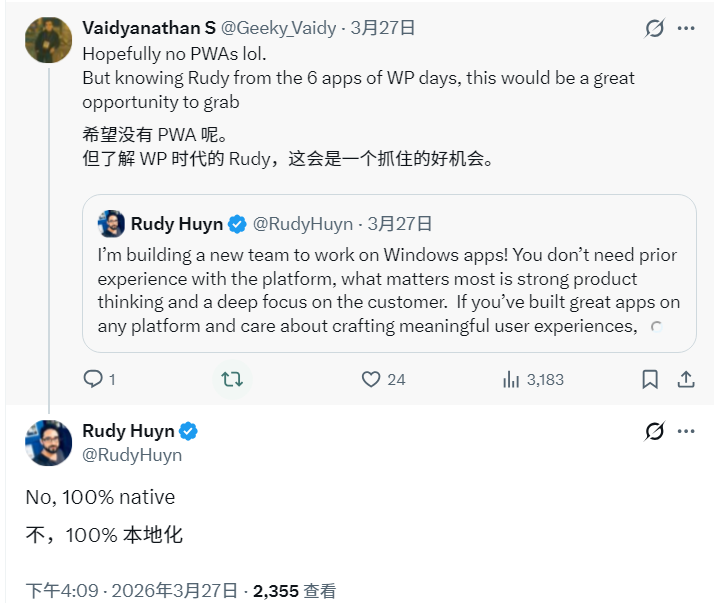714x603 pixels.
Task: Like the tweet with 24 likes
Action: 372,379
